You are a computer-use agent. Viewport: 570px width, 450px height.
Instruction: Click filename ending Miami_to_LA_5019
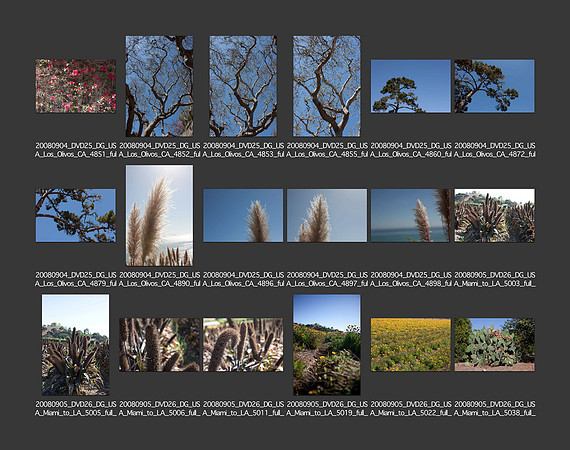click(x=327, y=409)
